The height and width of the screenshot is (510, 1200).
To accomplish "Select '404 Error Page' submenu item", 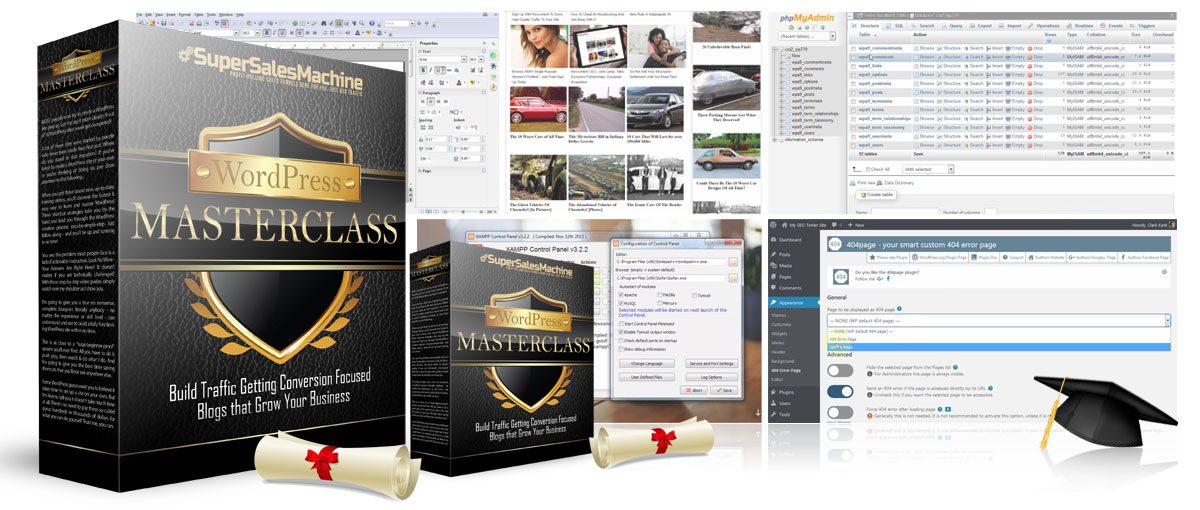I will (x=786, y=371).
